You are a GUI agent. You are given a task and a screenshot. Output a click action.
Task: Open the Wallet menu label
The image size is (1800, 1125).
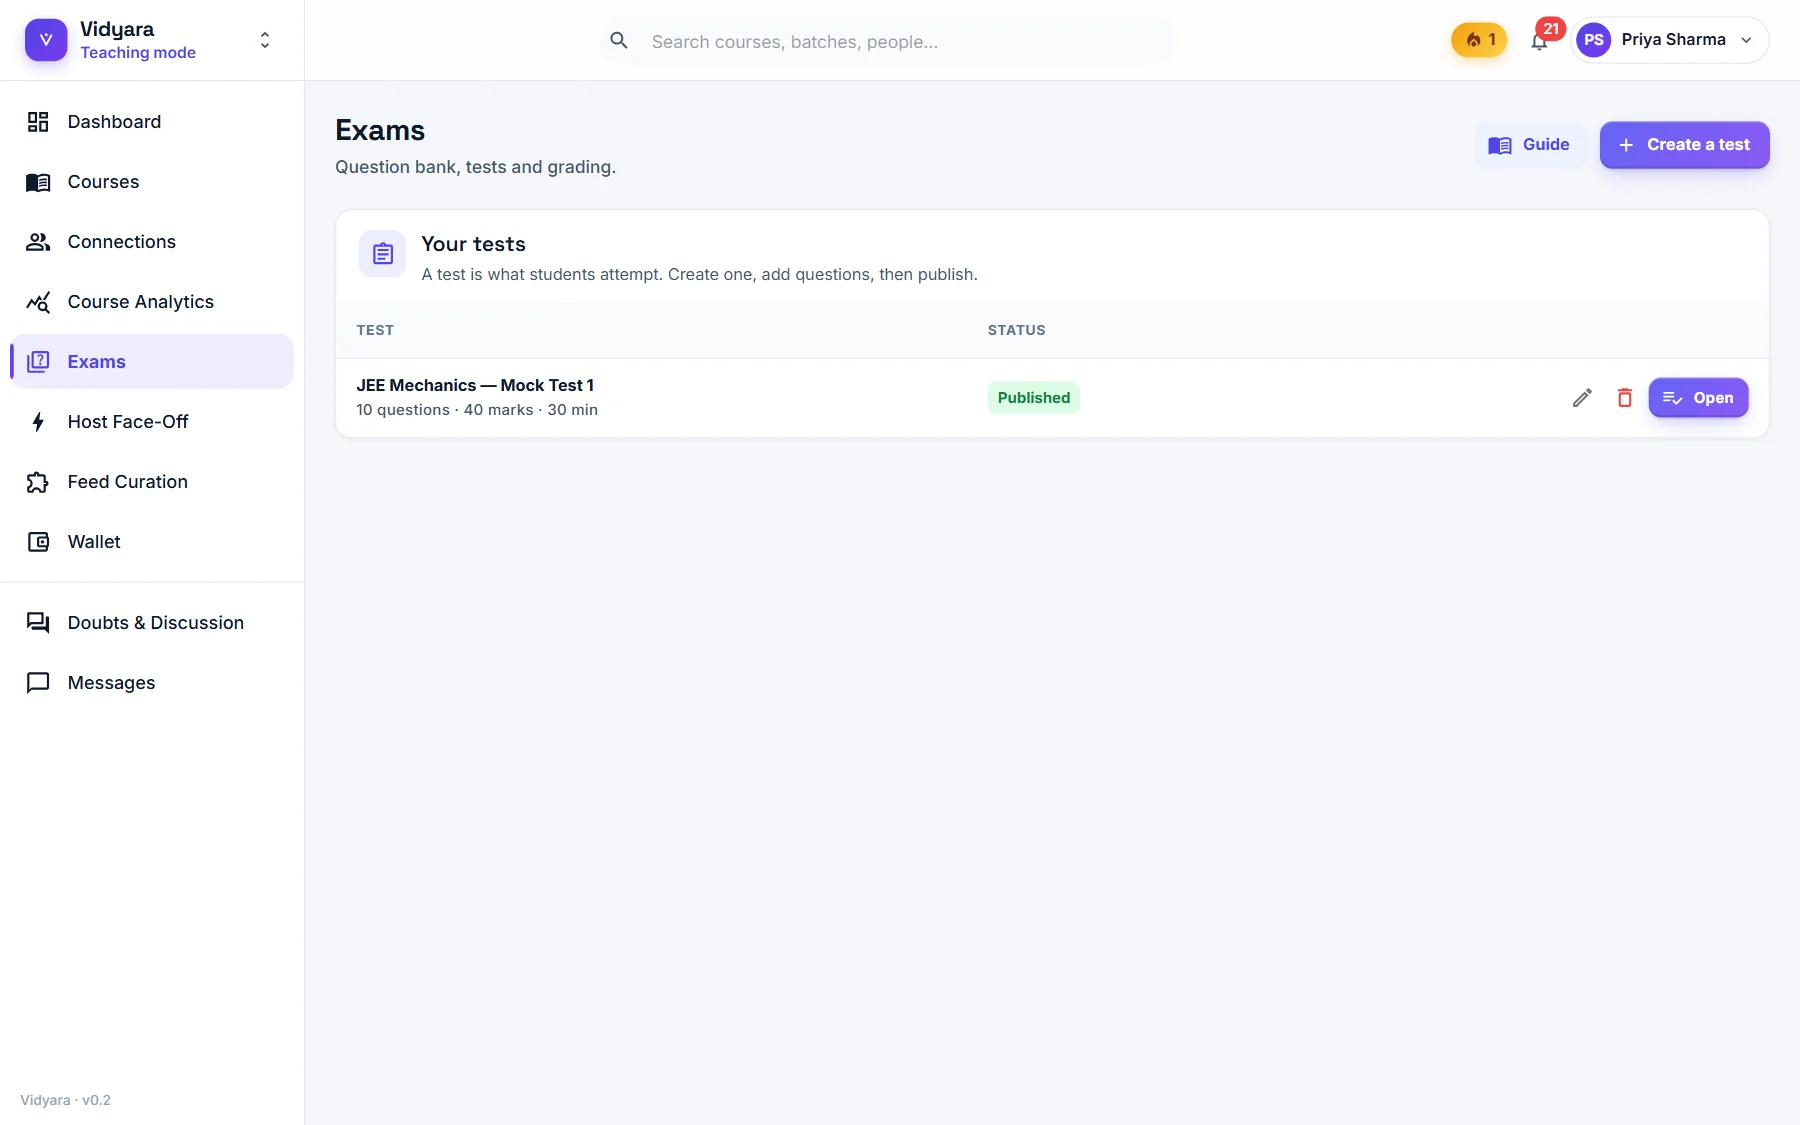click(94, 542)
